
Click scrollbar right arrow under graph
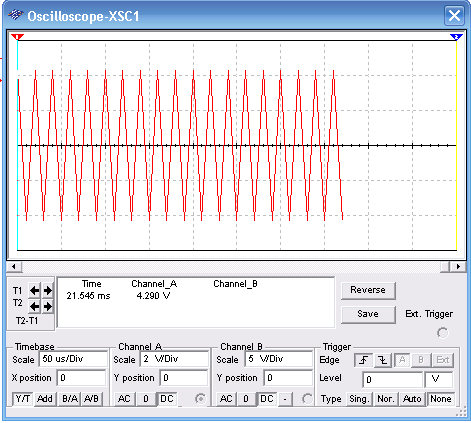click(x=458, y=266)
